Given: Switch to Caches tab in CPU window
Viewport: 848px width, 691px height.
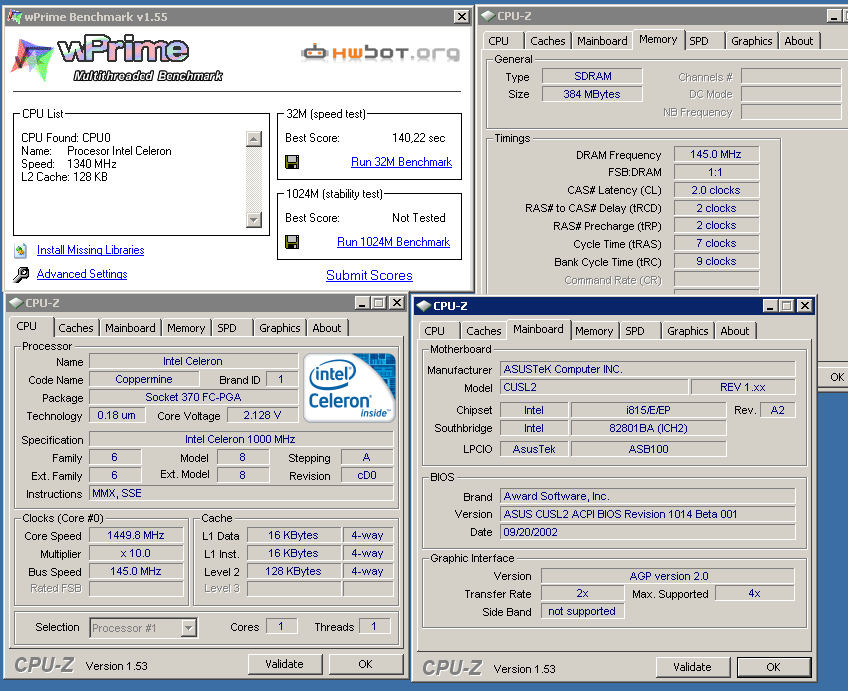Looking at the screenshot, I should click(x=76, y=328).
